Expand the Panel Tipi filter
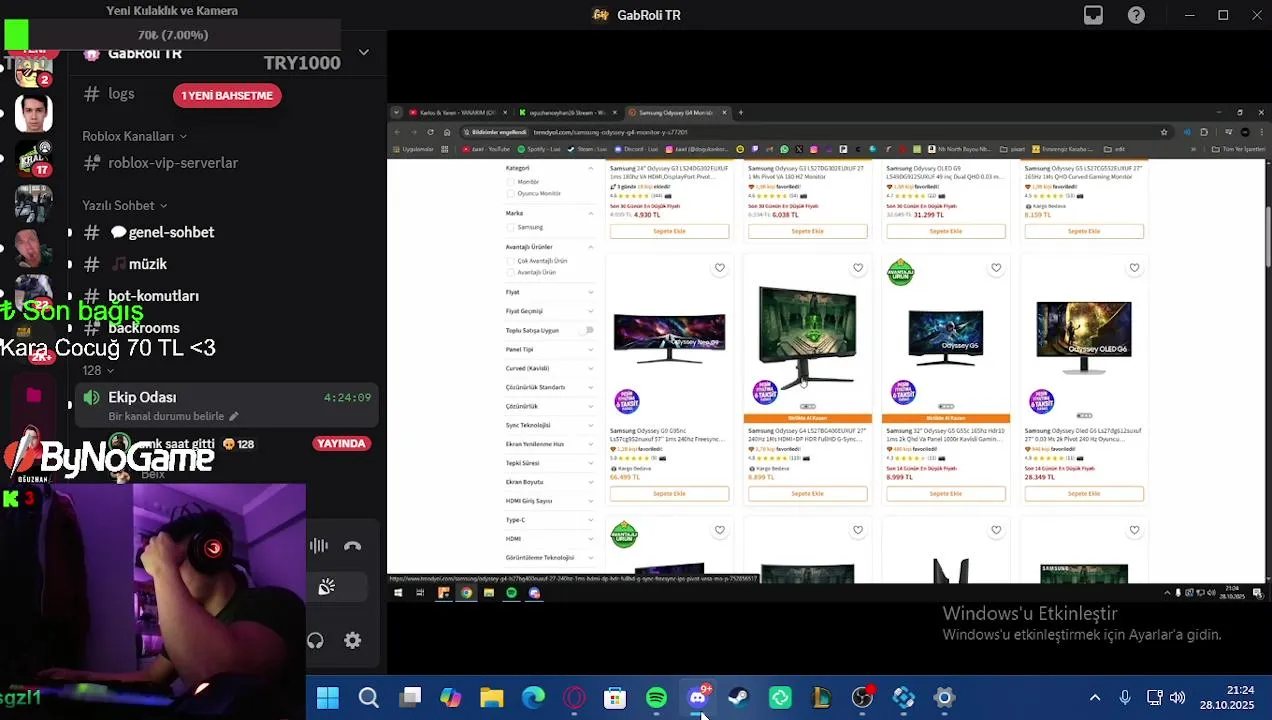1272x720 pixels. tap(549, 349)
